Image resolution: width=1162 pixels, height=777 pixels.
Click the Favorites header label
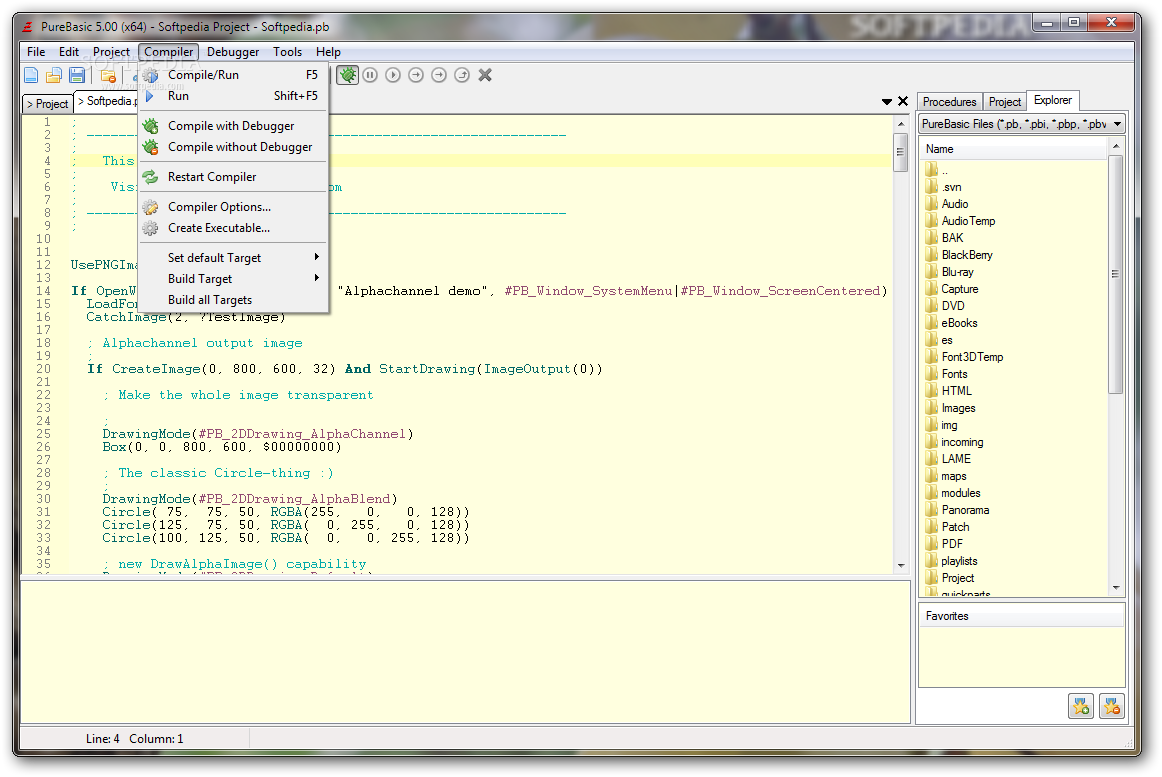(x=946, y=616)
